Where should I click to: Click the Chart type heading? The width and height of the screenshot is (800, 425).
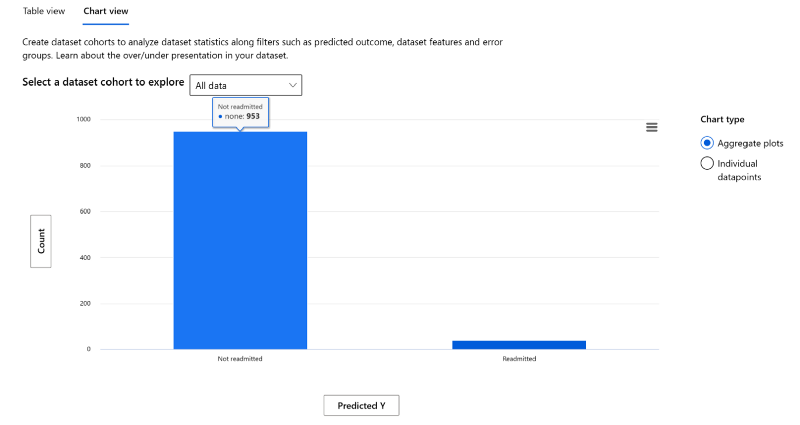[x=722, y=119]
